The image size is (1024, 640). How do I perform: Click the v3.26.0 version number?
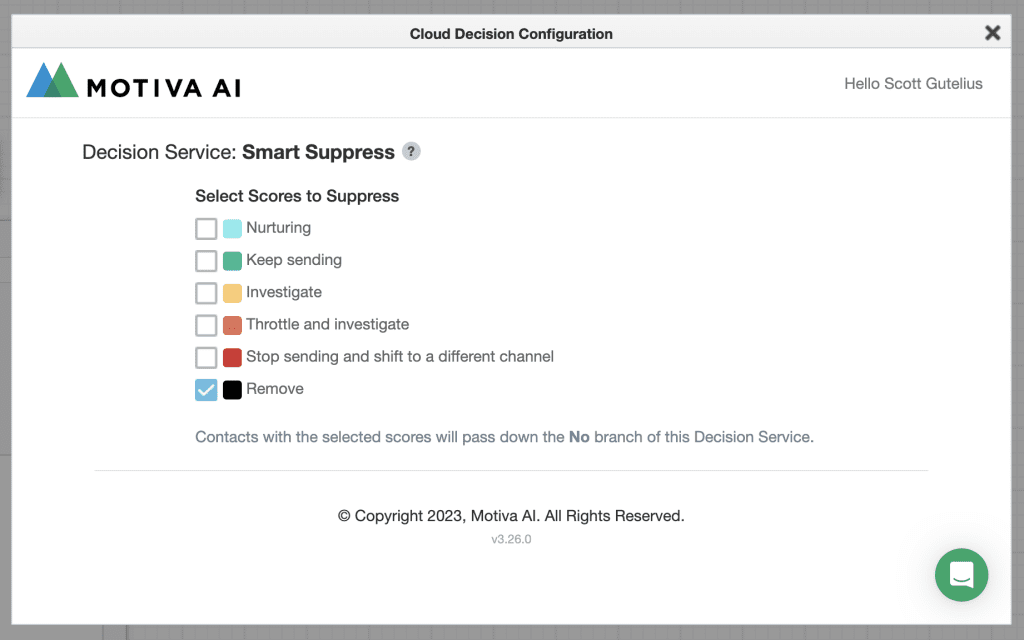click(511, 539)
